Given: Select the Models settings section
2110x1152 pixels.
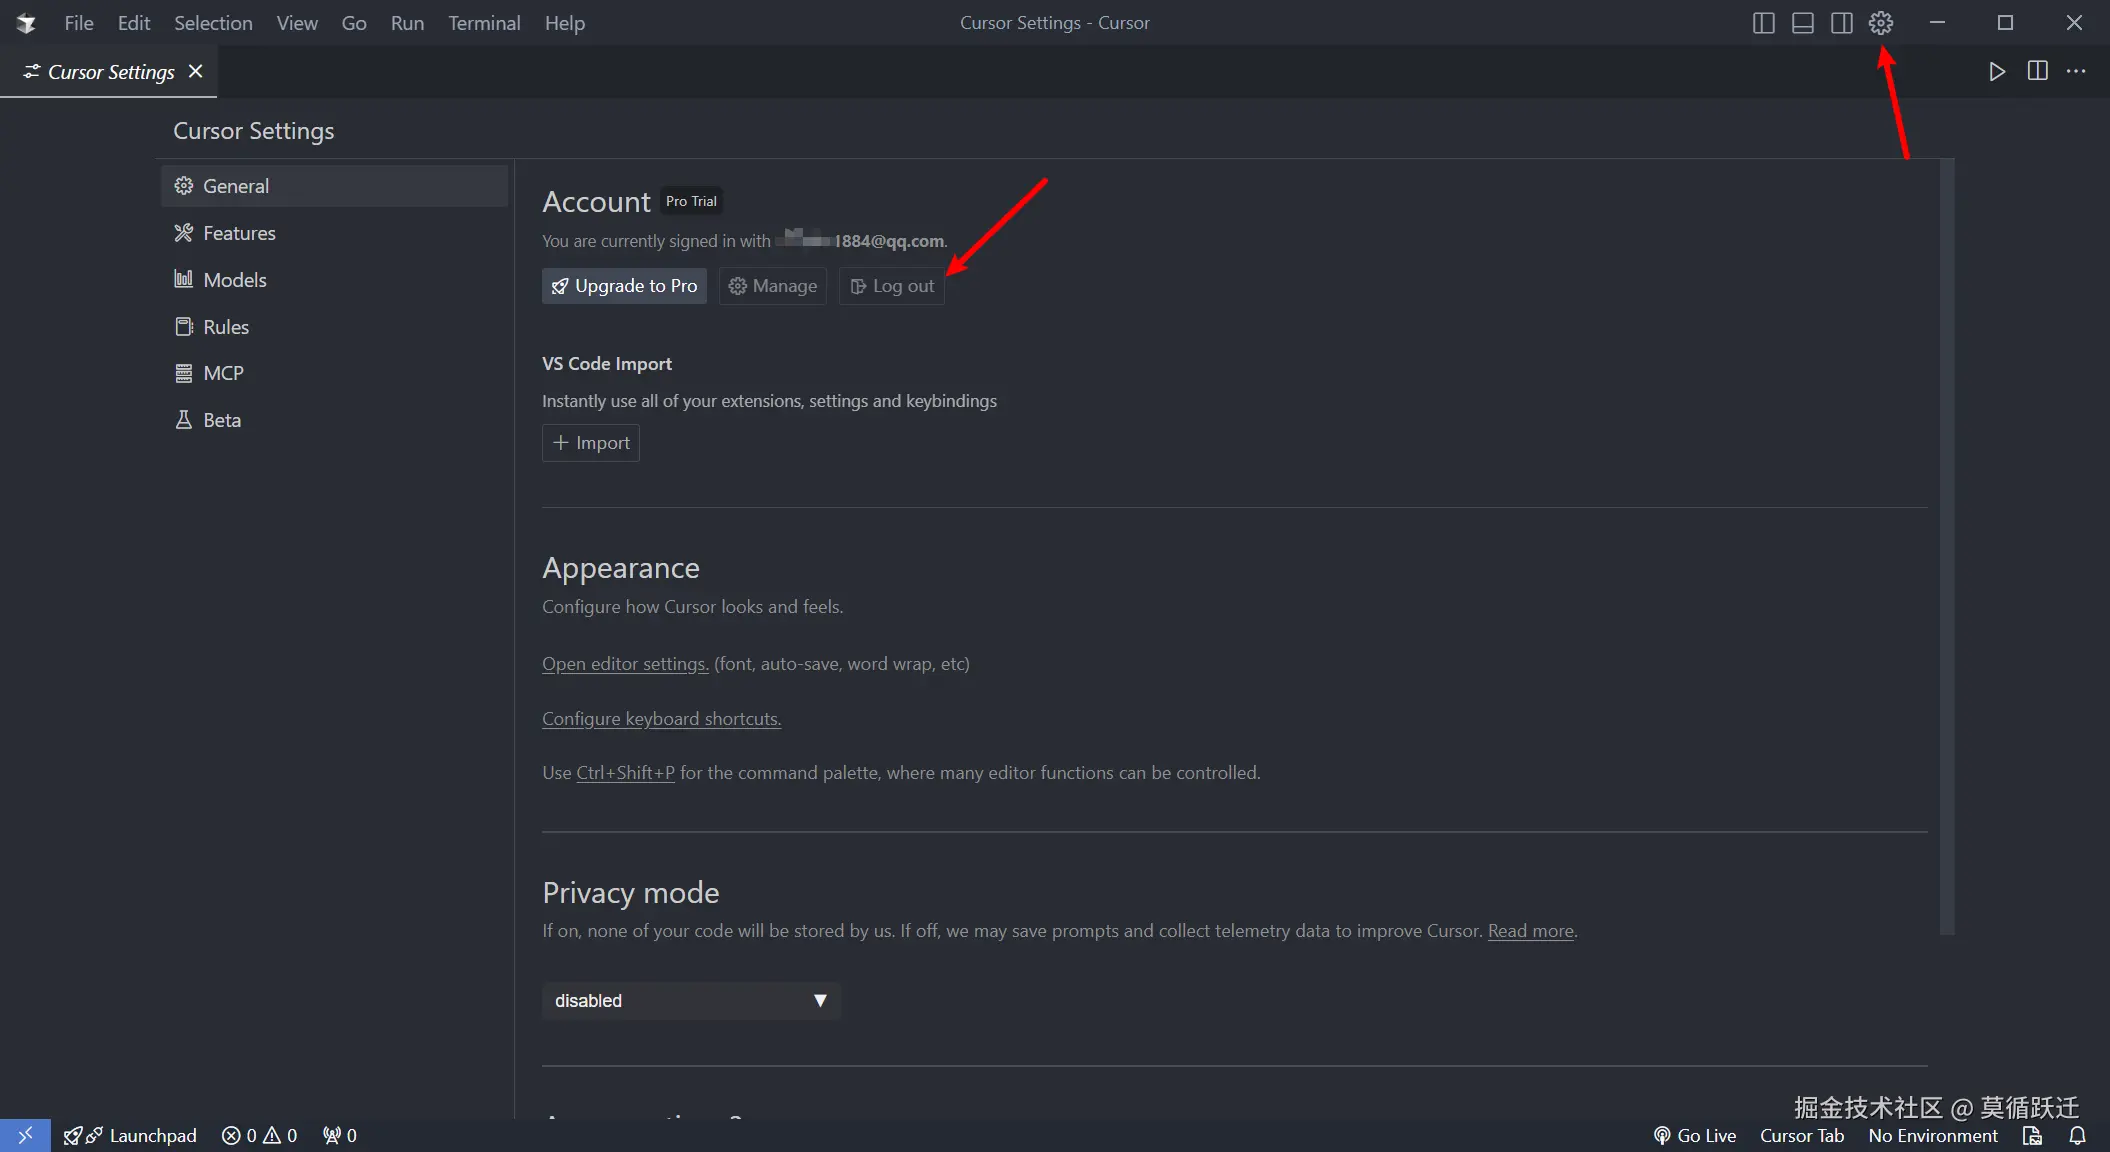Looking at the screenshot, I should [235, 280].
